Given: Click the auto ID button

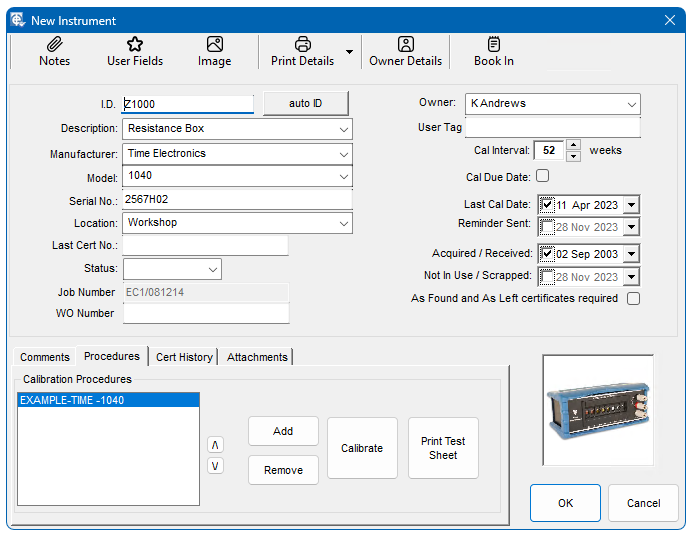Looking at the screenshot, I should click(305, 104).
